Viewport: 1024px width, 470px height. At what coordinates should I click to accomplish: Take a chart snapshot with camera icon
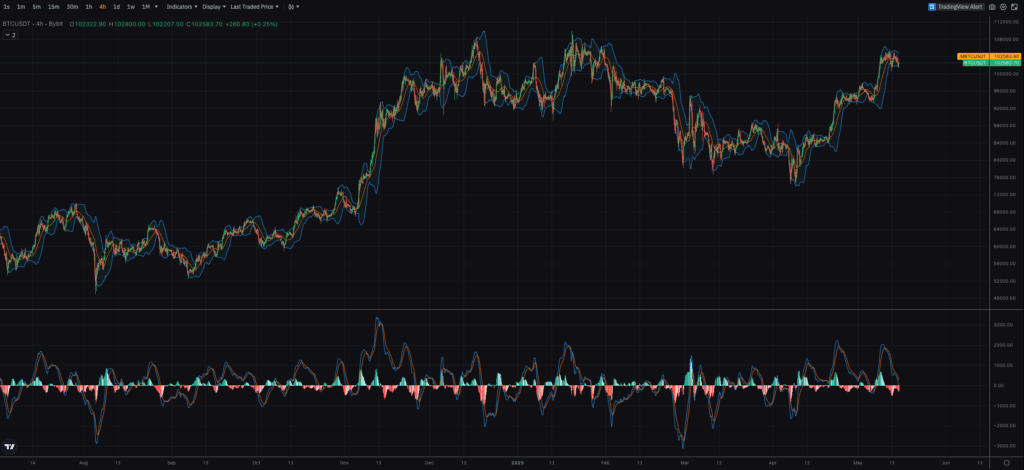point(991,6)
